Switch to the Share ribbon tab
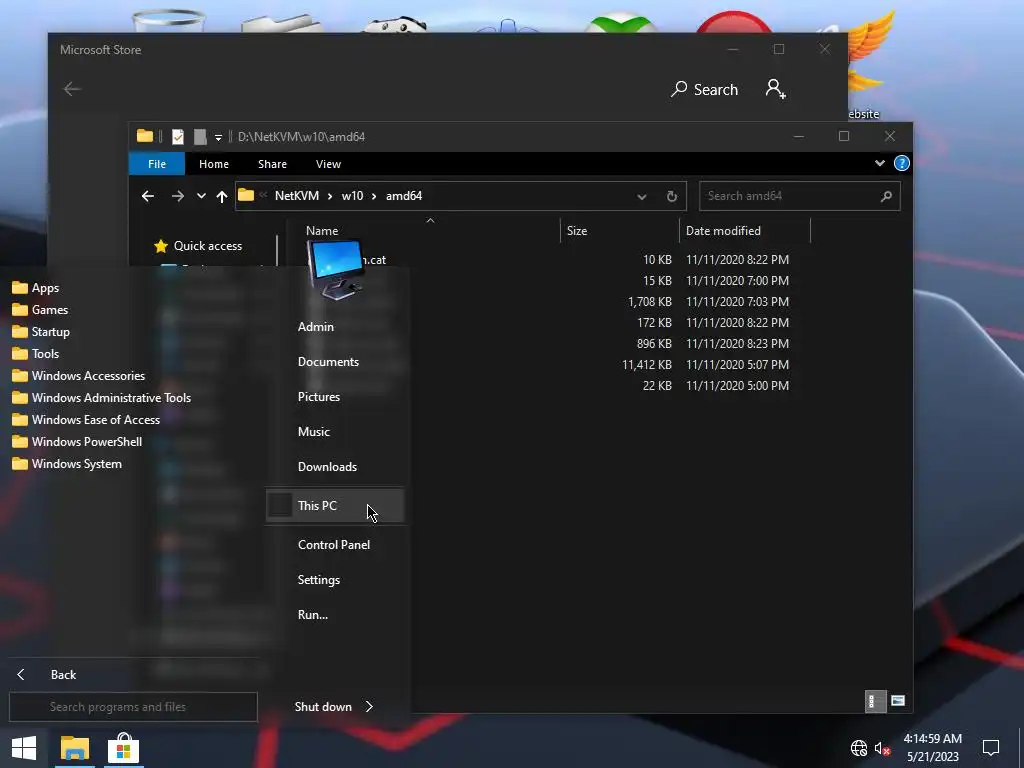Viewport: 1024px width, 768px height. click(272, 164)
